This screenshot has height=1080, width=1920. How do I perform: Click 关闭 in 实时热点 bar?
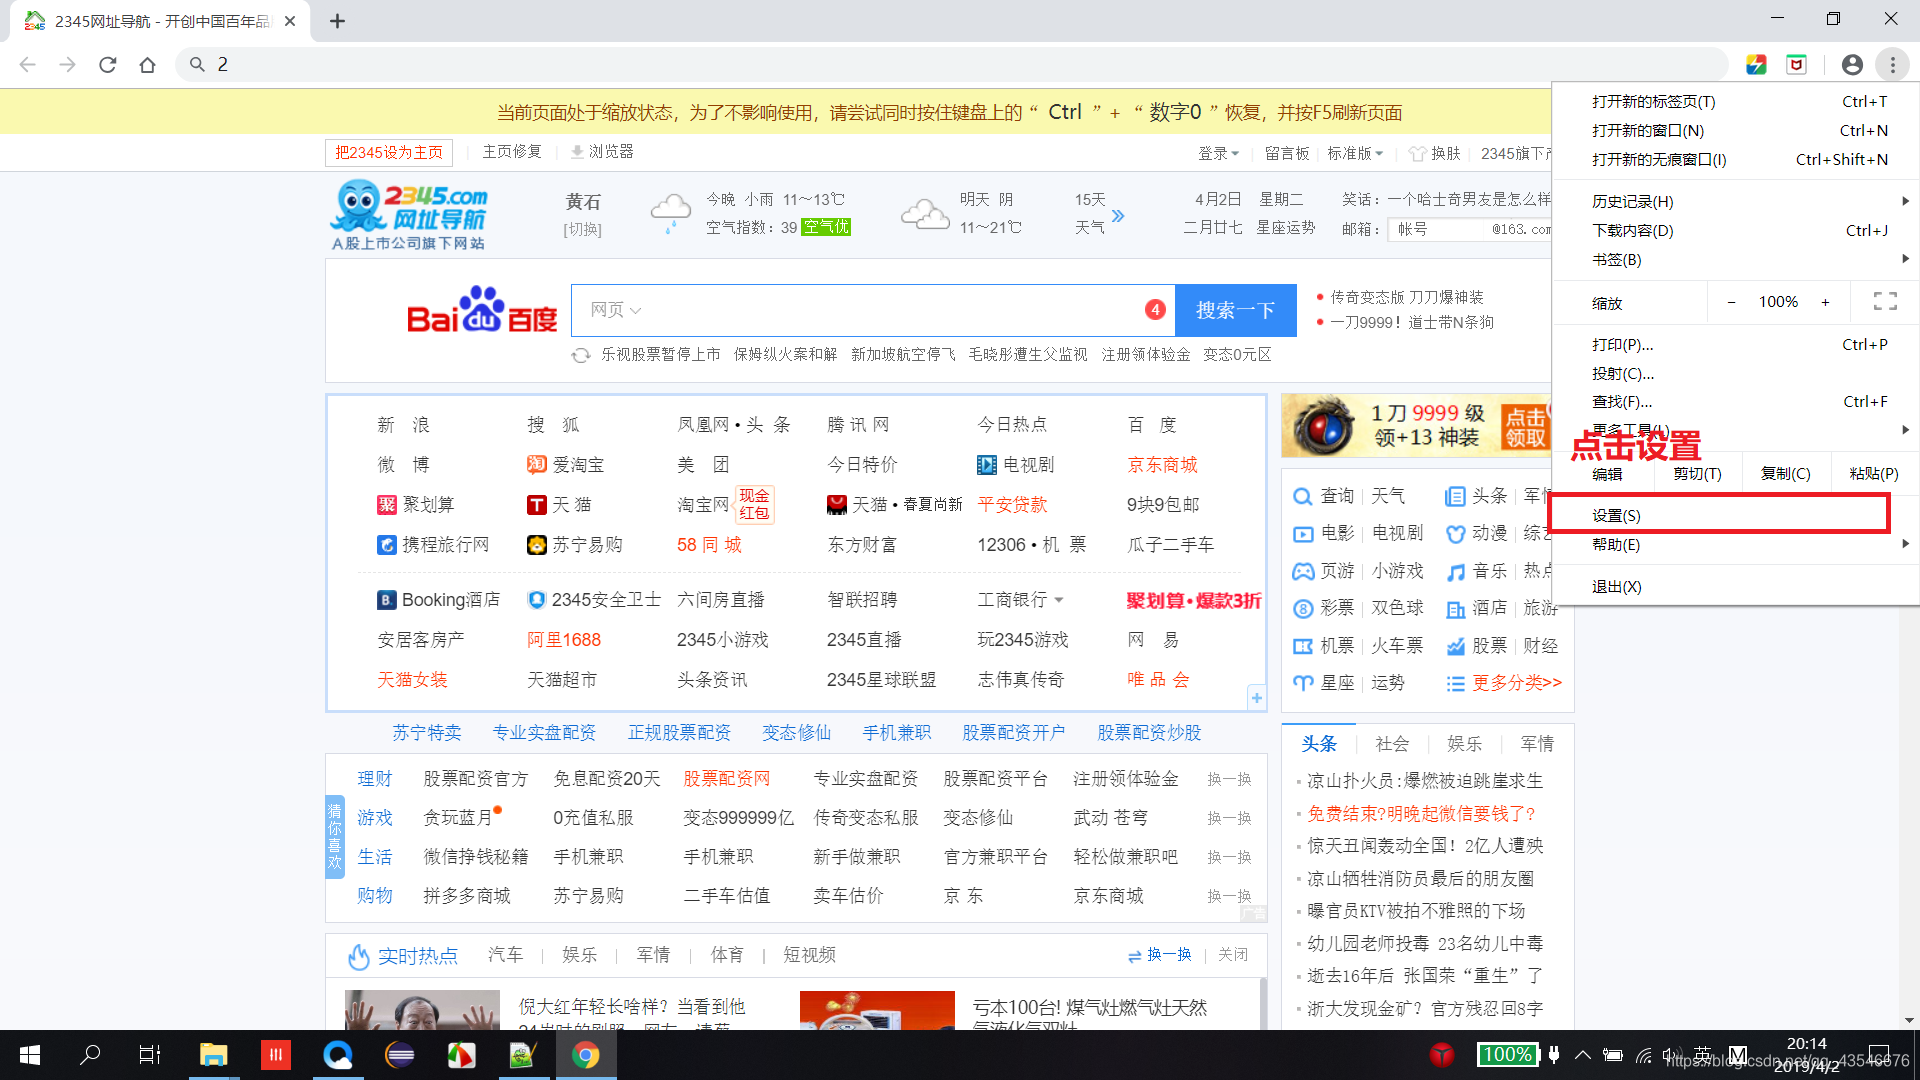[x=1233, y=955]
